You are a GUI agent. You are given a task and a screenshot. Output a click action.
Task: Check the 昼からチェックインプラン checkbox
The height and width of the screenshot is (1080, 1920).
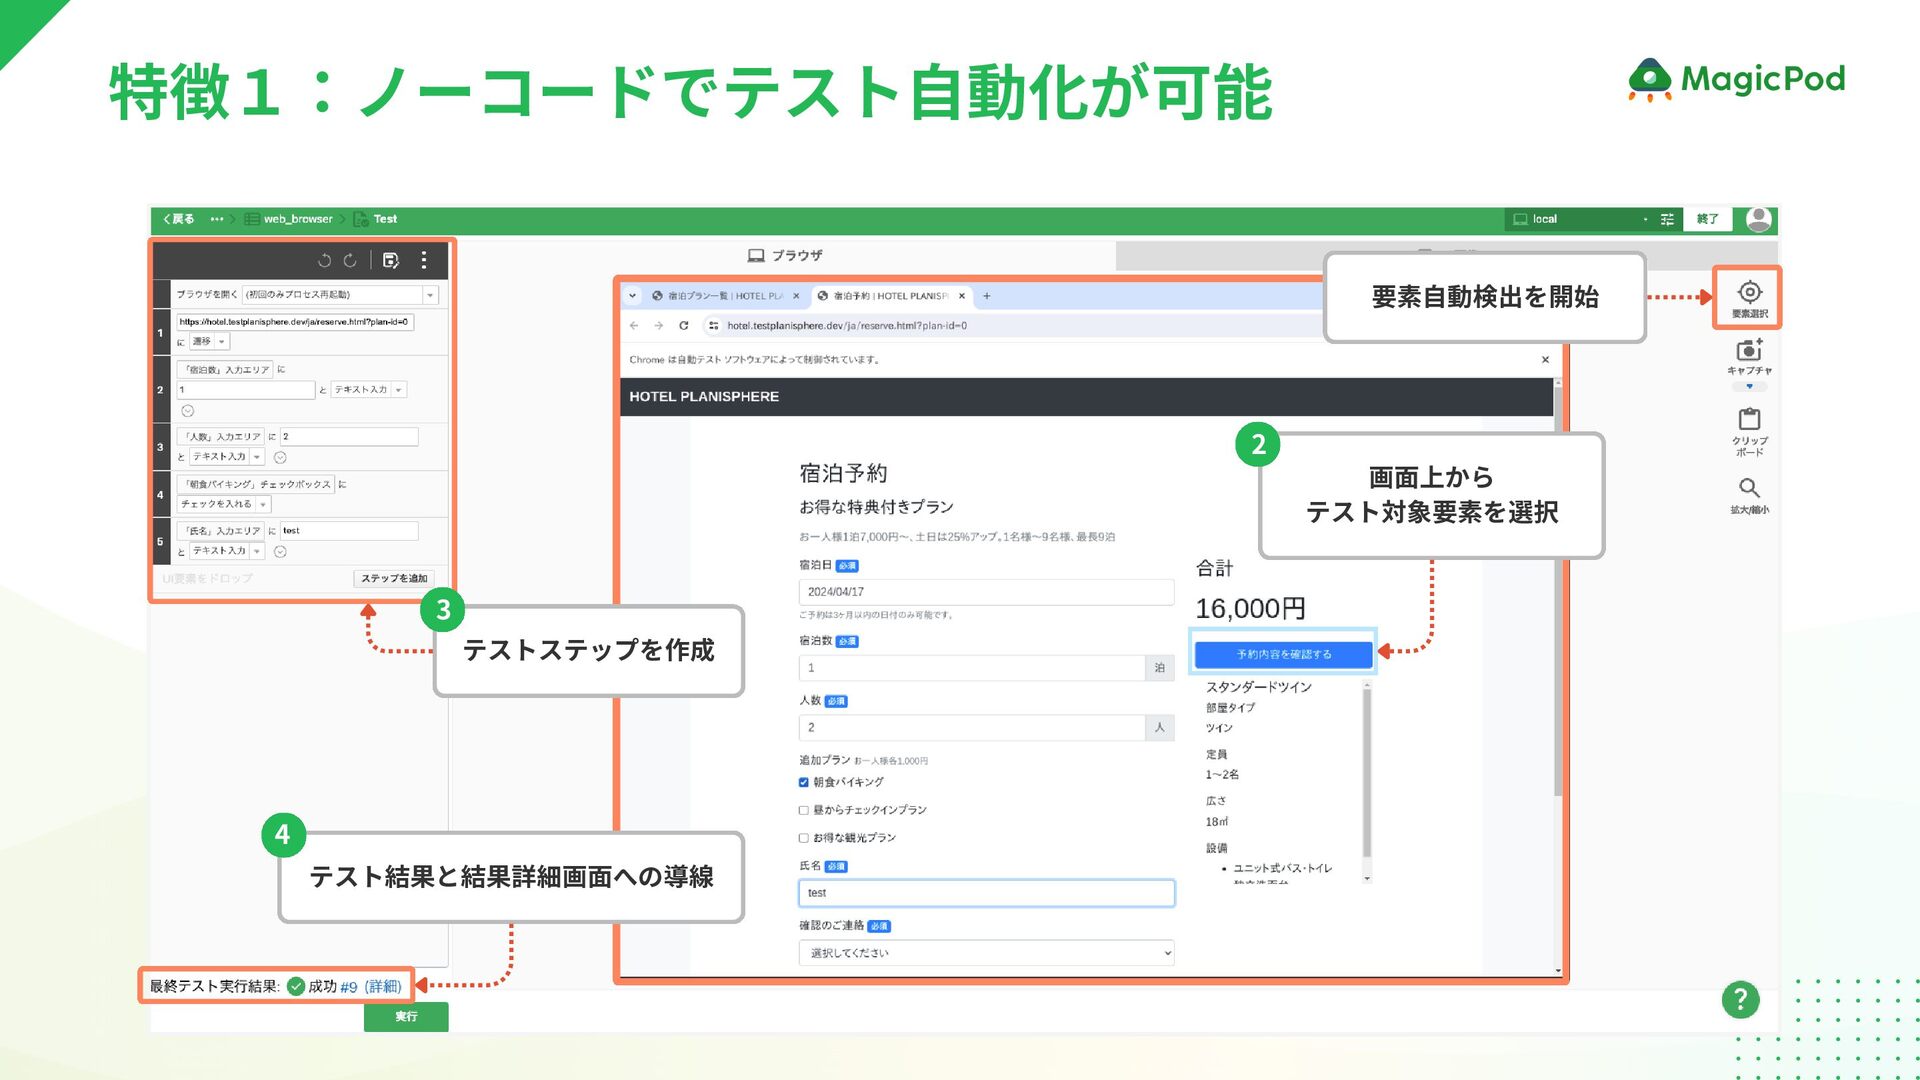click(x=804, y=811)
